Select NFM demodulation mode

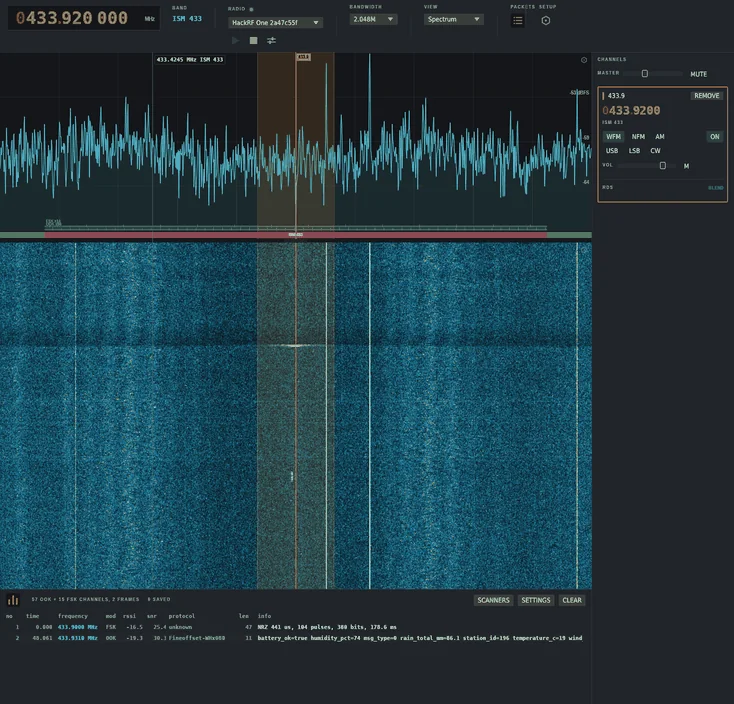(638, 137)
